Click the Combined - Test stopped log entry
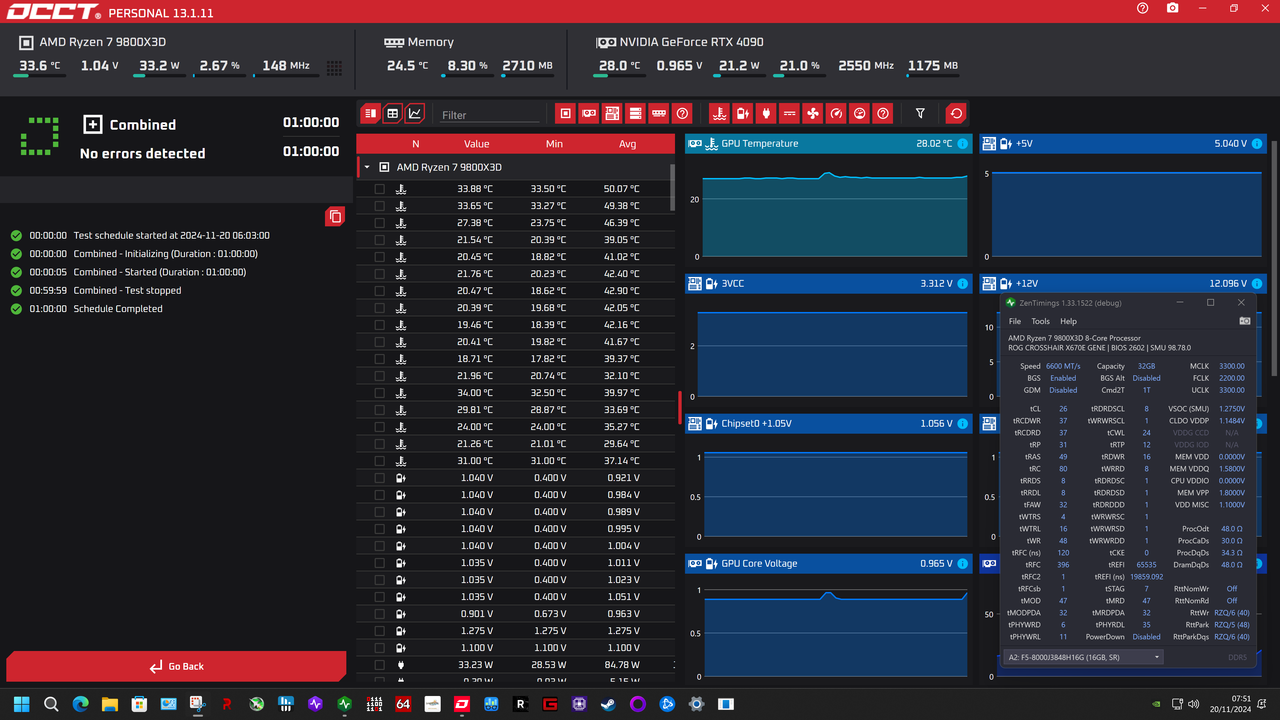The width and height of the screenshot is (1280, 720). [x=127, y=290]
